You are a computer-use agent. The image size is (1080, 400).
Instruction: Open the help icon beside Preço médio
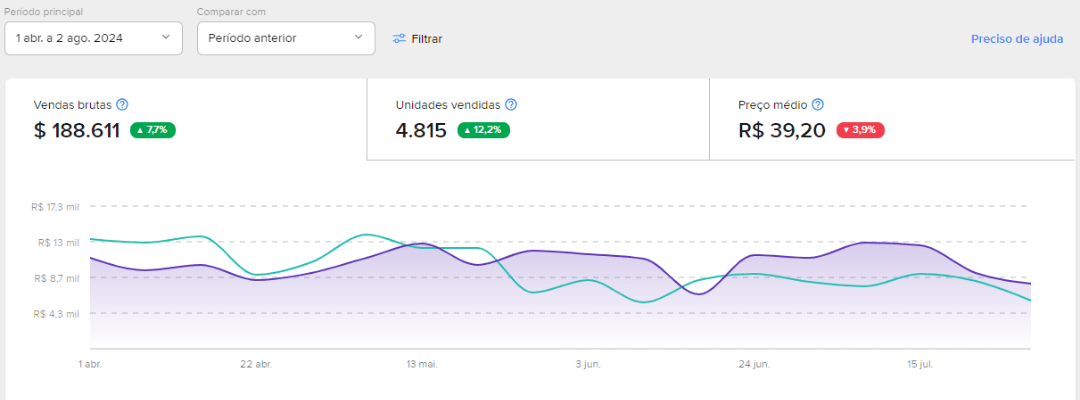coord(818,105)
